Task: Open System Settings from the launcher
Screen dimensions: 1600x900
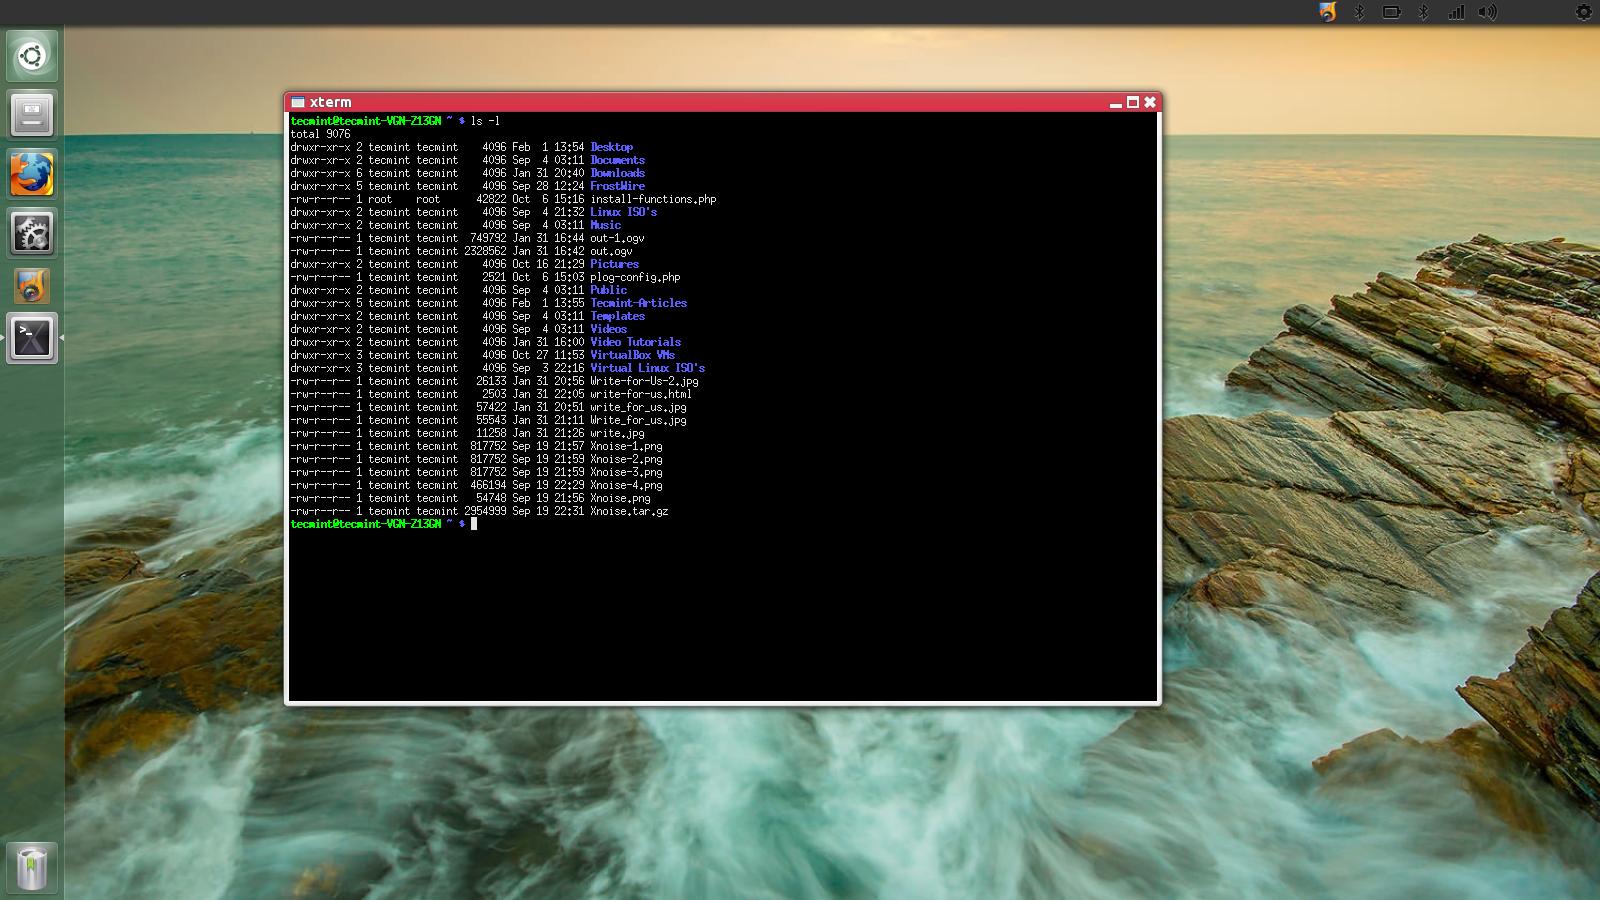Action: (31, 232)
